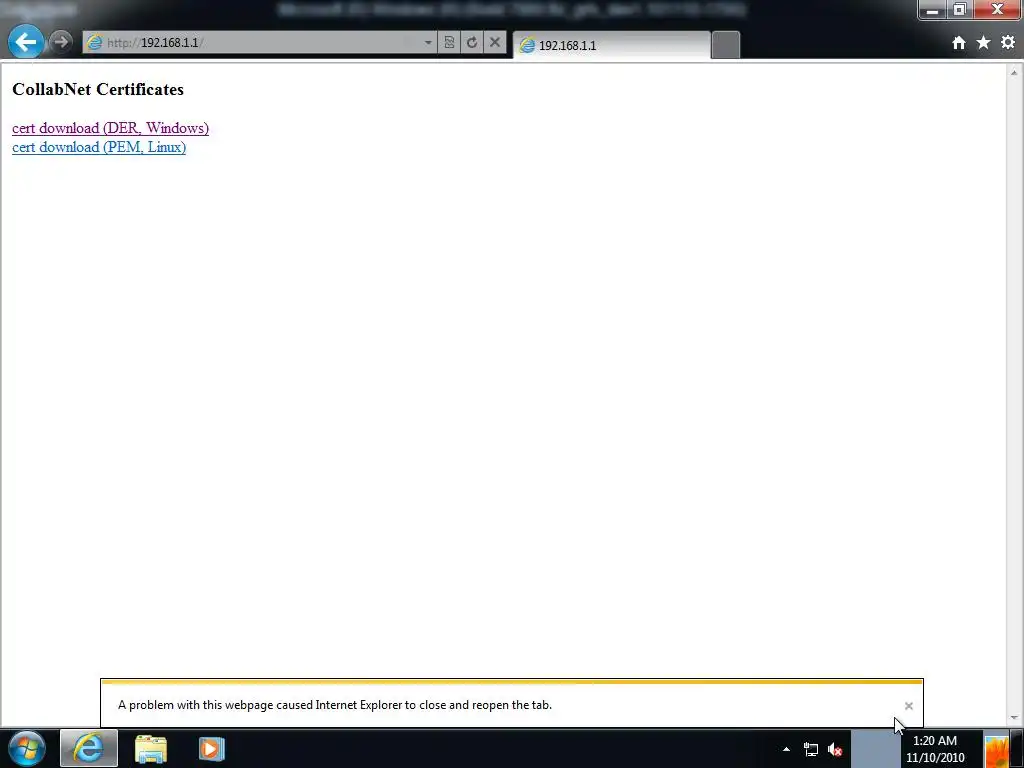The height and width of the screenshot is (768, 1024).
Task: Minimize the Internet Explorer window
Action: 933,10
